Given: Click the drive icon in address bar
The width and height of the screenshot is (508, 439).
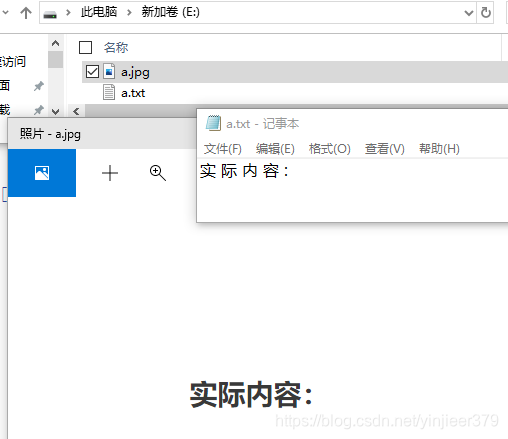Looking at the screenshot, I should click(50, 14).
